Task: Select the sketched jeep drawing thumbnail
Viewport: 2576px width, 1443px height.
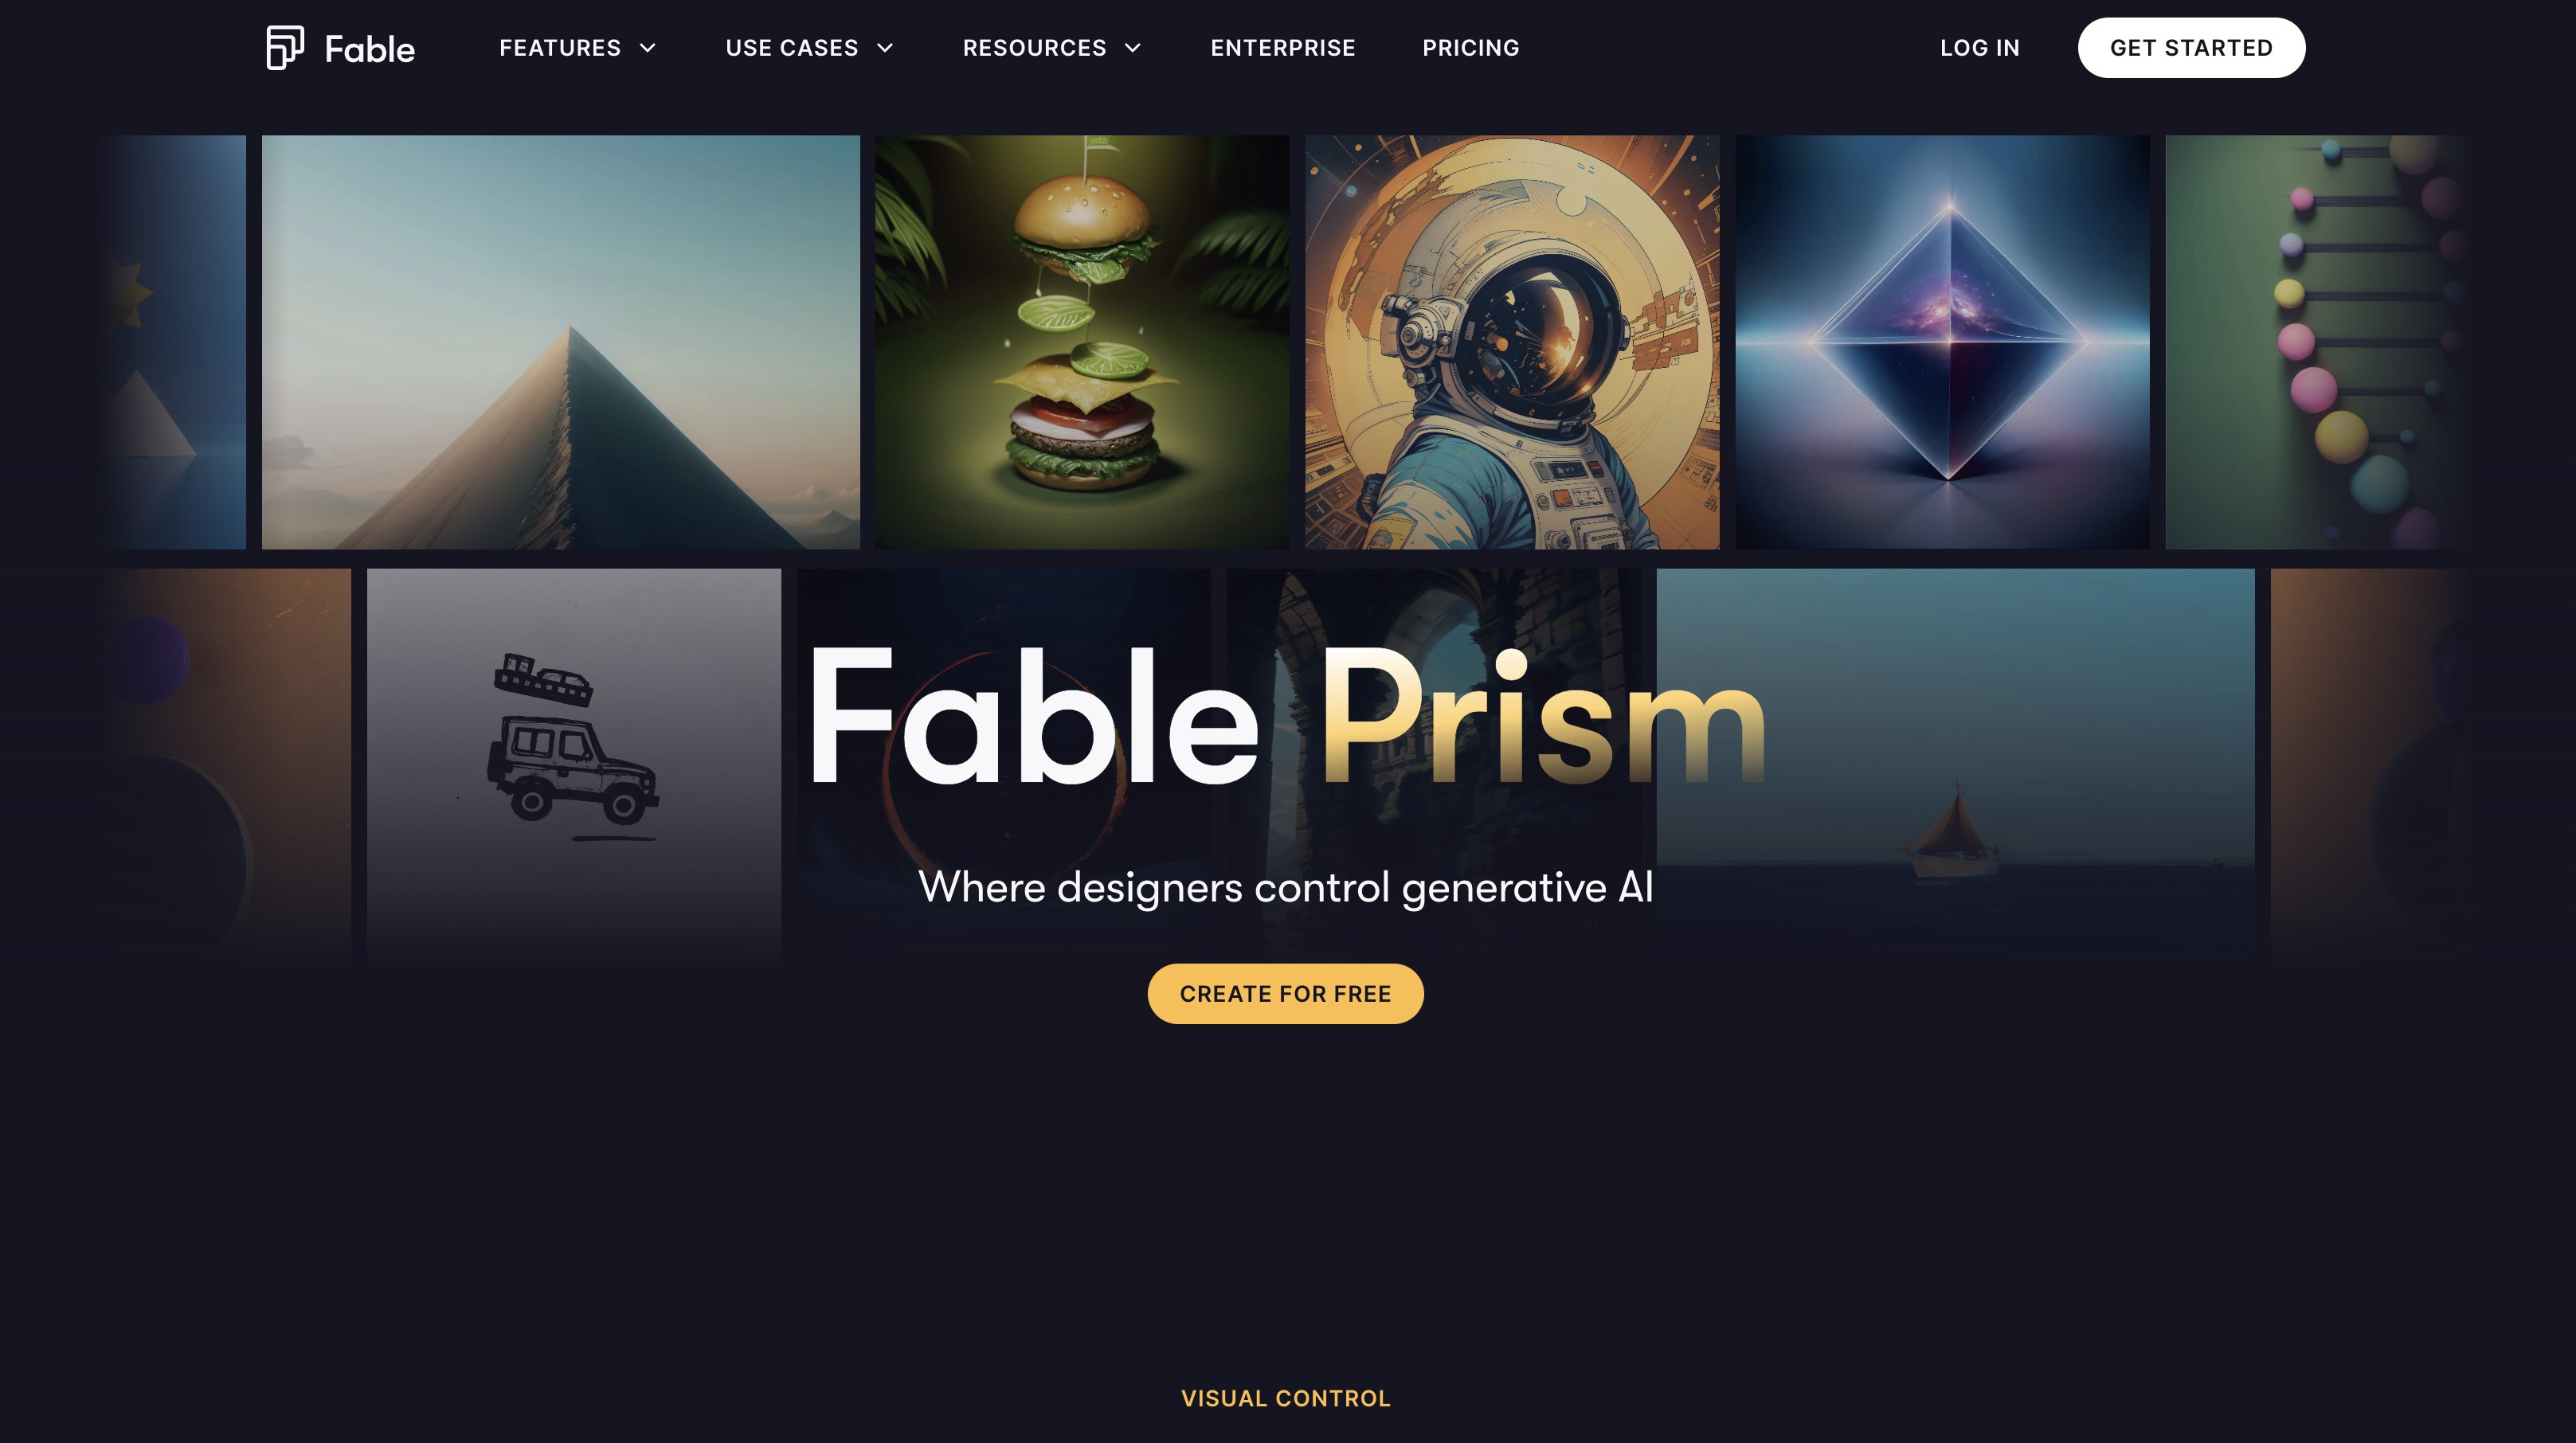Action: tap(574, 764)
